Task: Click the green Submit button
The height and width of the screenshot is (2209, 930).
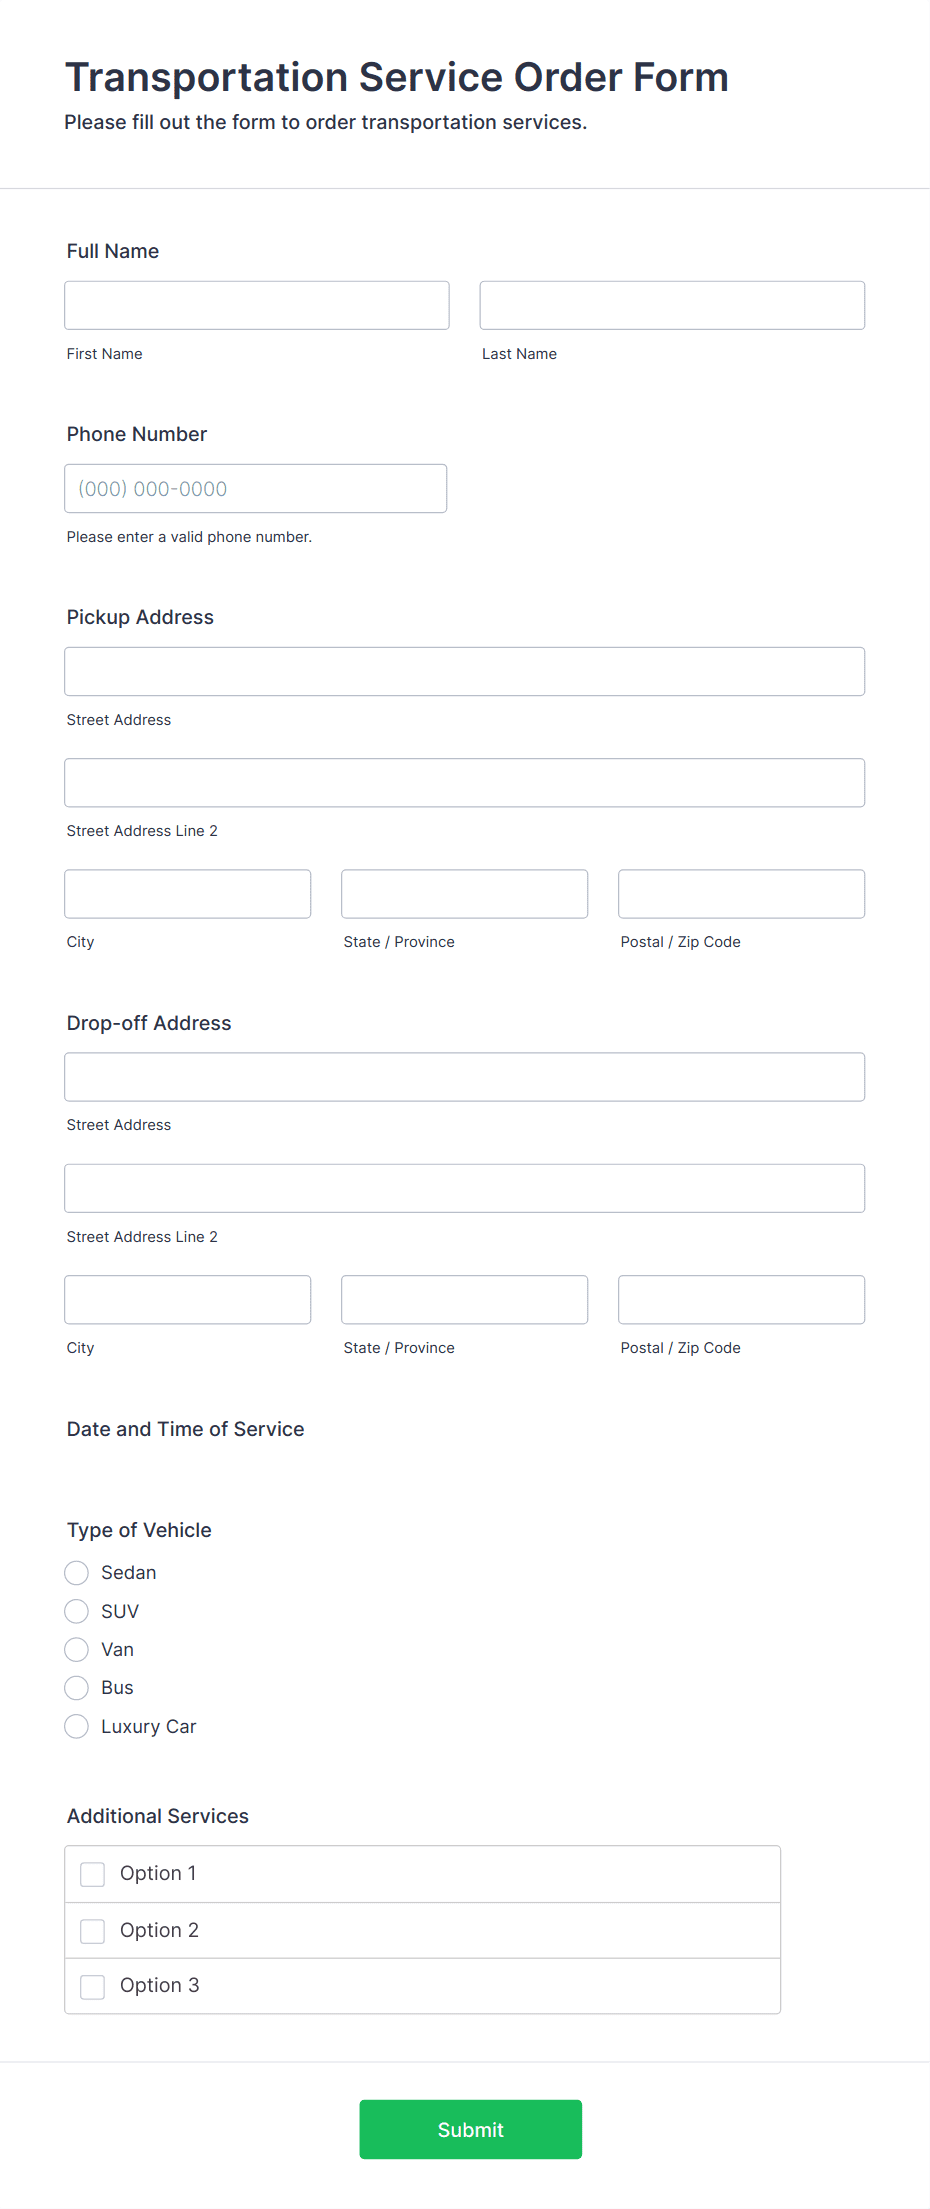Action: click(x=471, y=2129)
